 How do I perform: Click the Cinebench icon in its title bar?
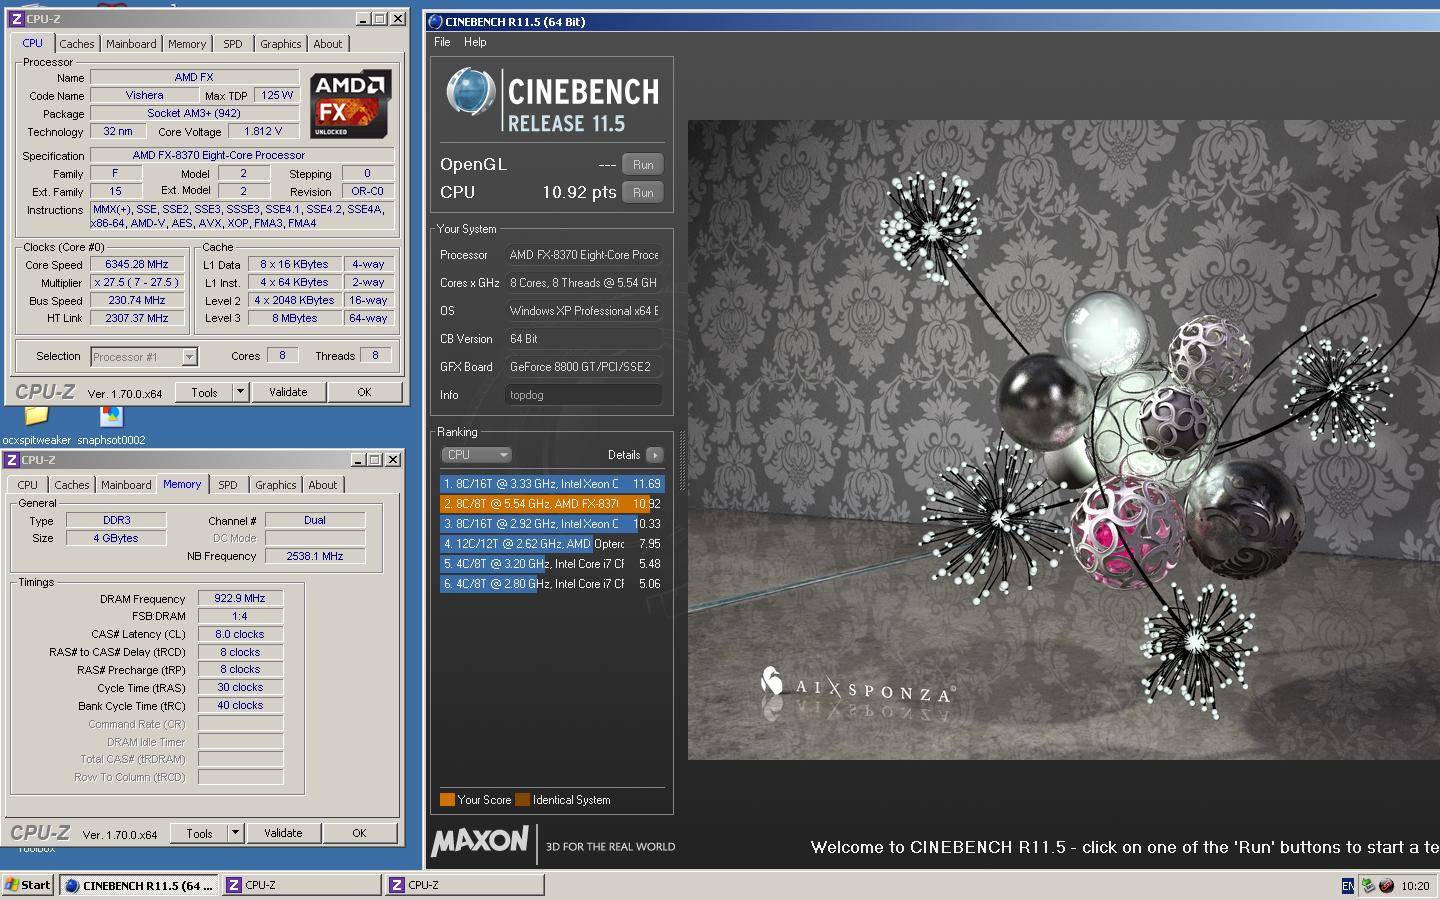pos(435,22)
